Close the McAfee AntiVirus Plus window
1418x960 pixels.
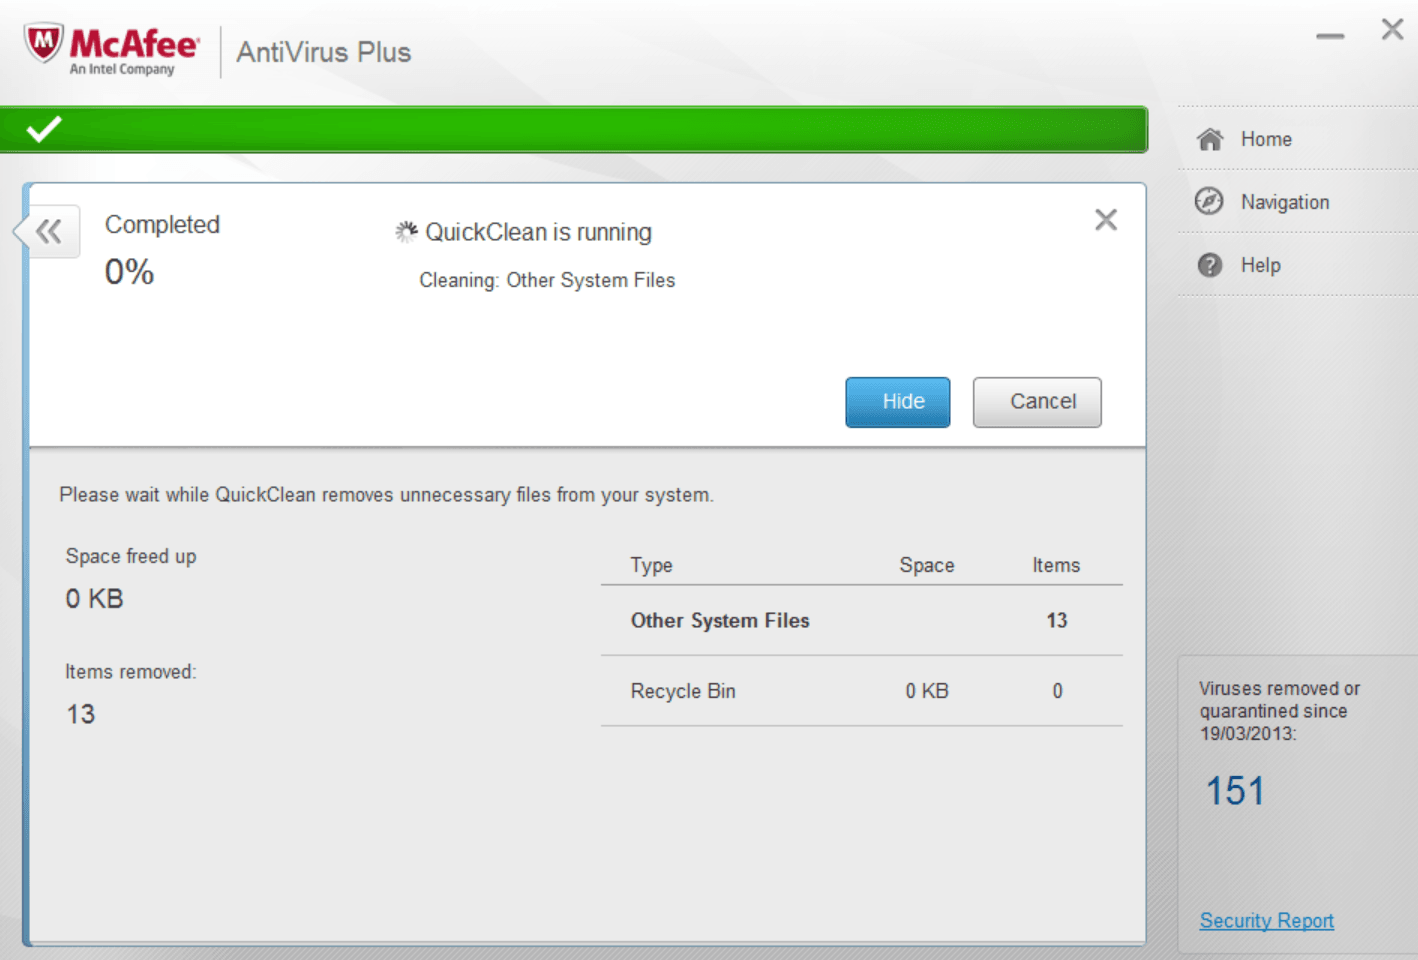(1392, 30)
